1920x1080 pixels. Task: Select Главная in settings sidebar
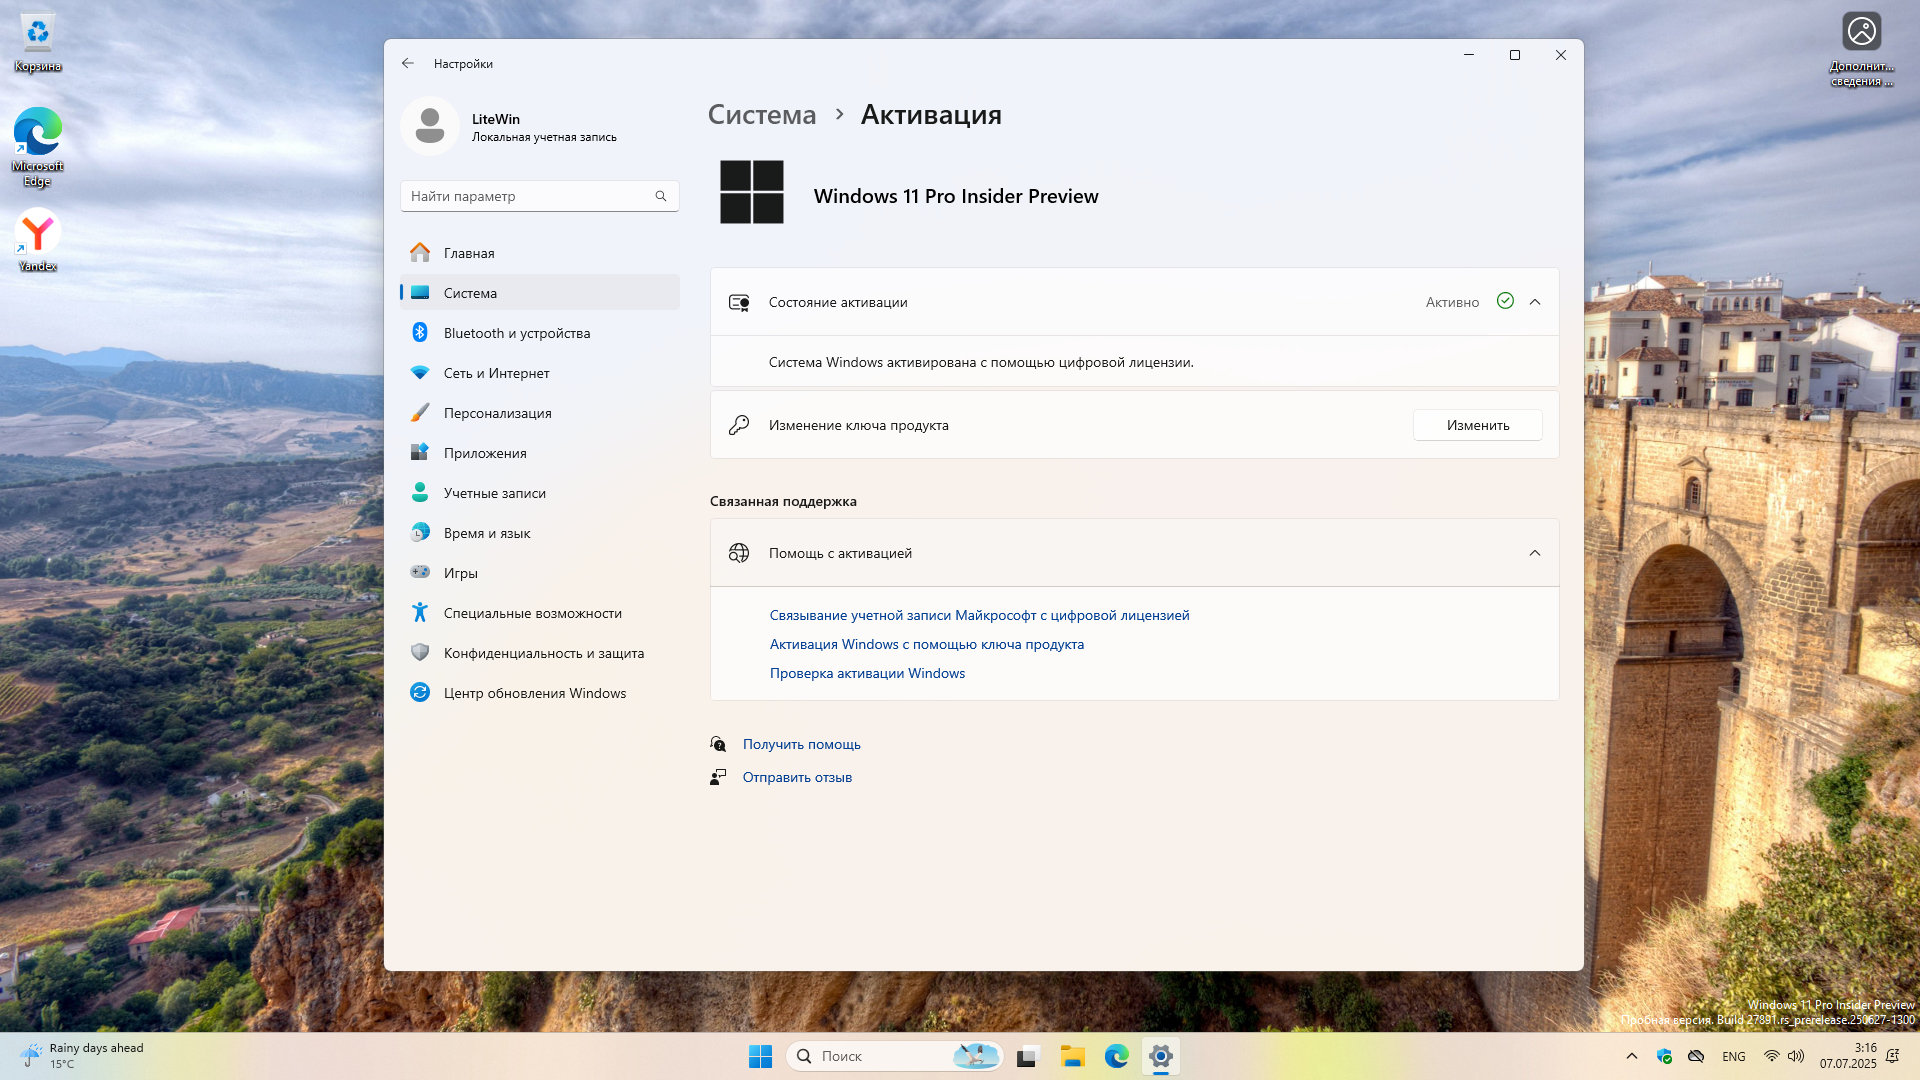pos(469,253)
